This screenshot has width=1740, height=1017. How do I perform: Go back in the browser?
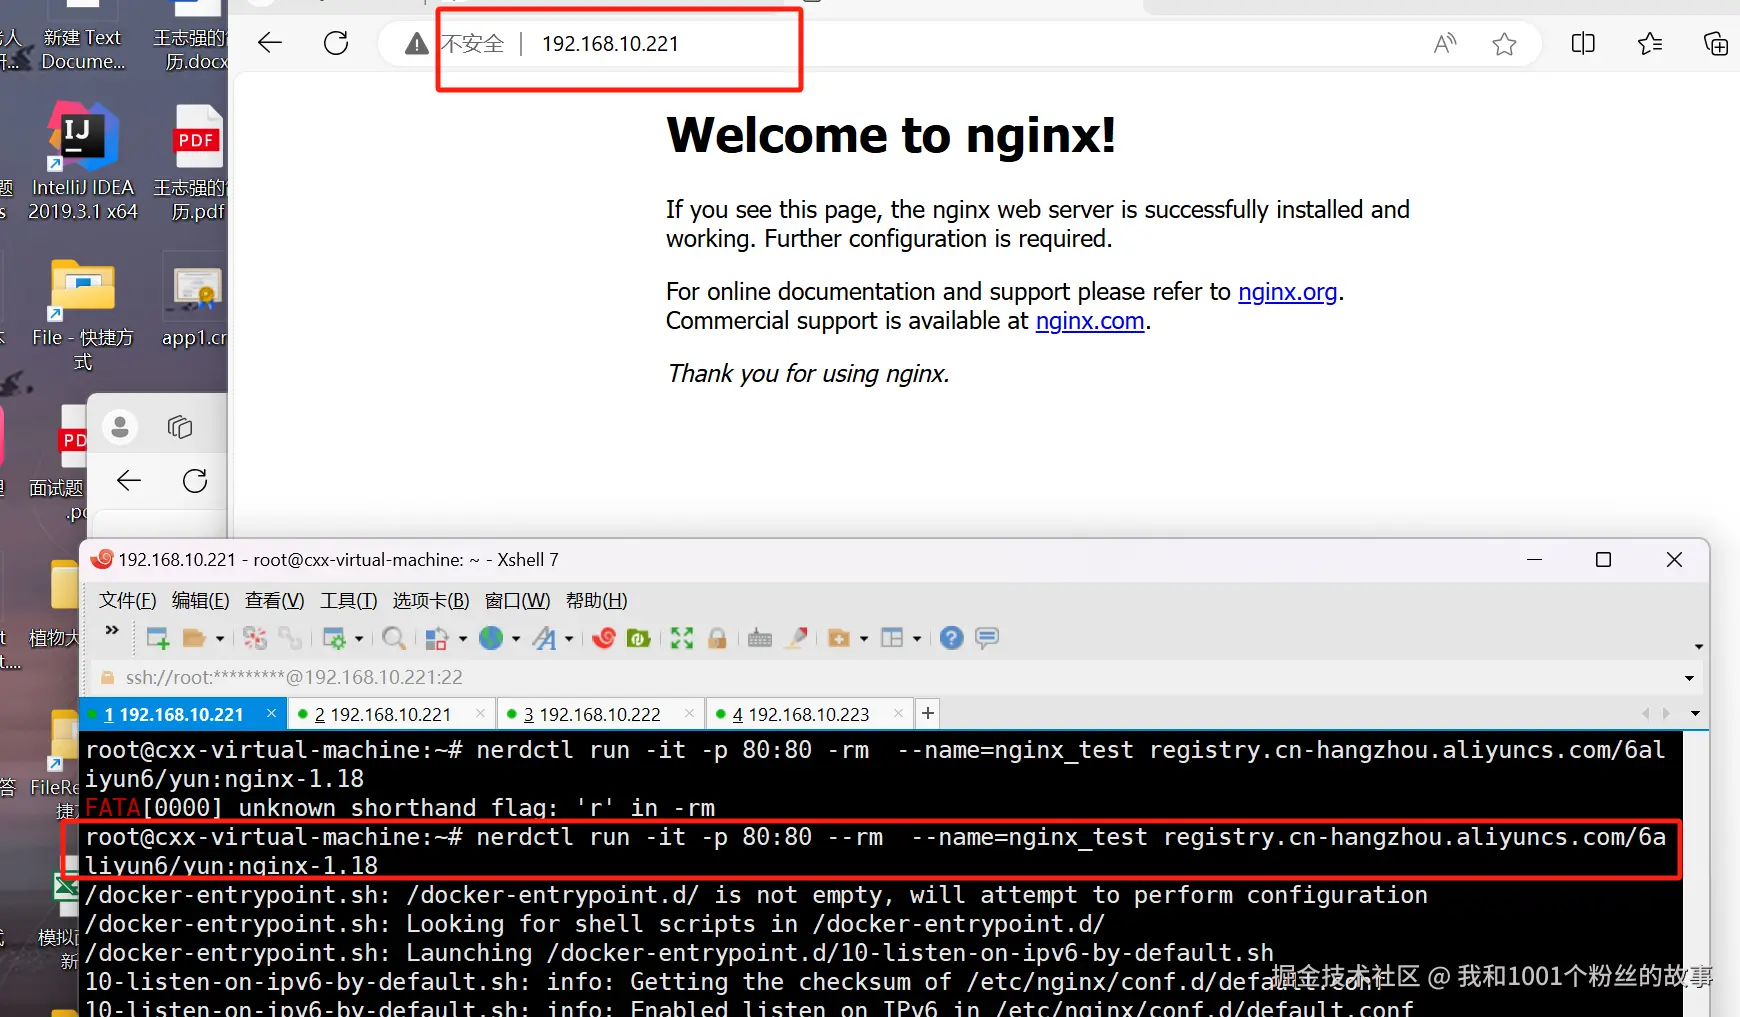(270, 43)
